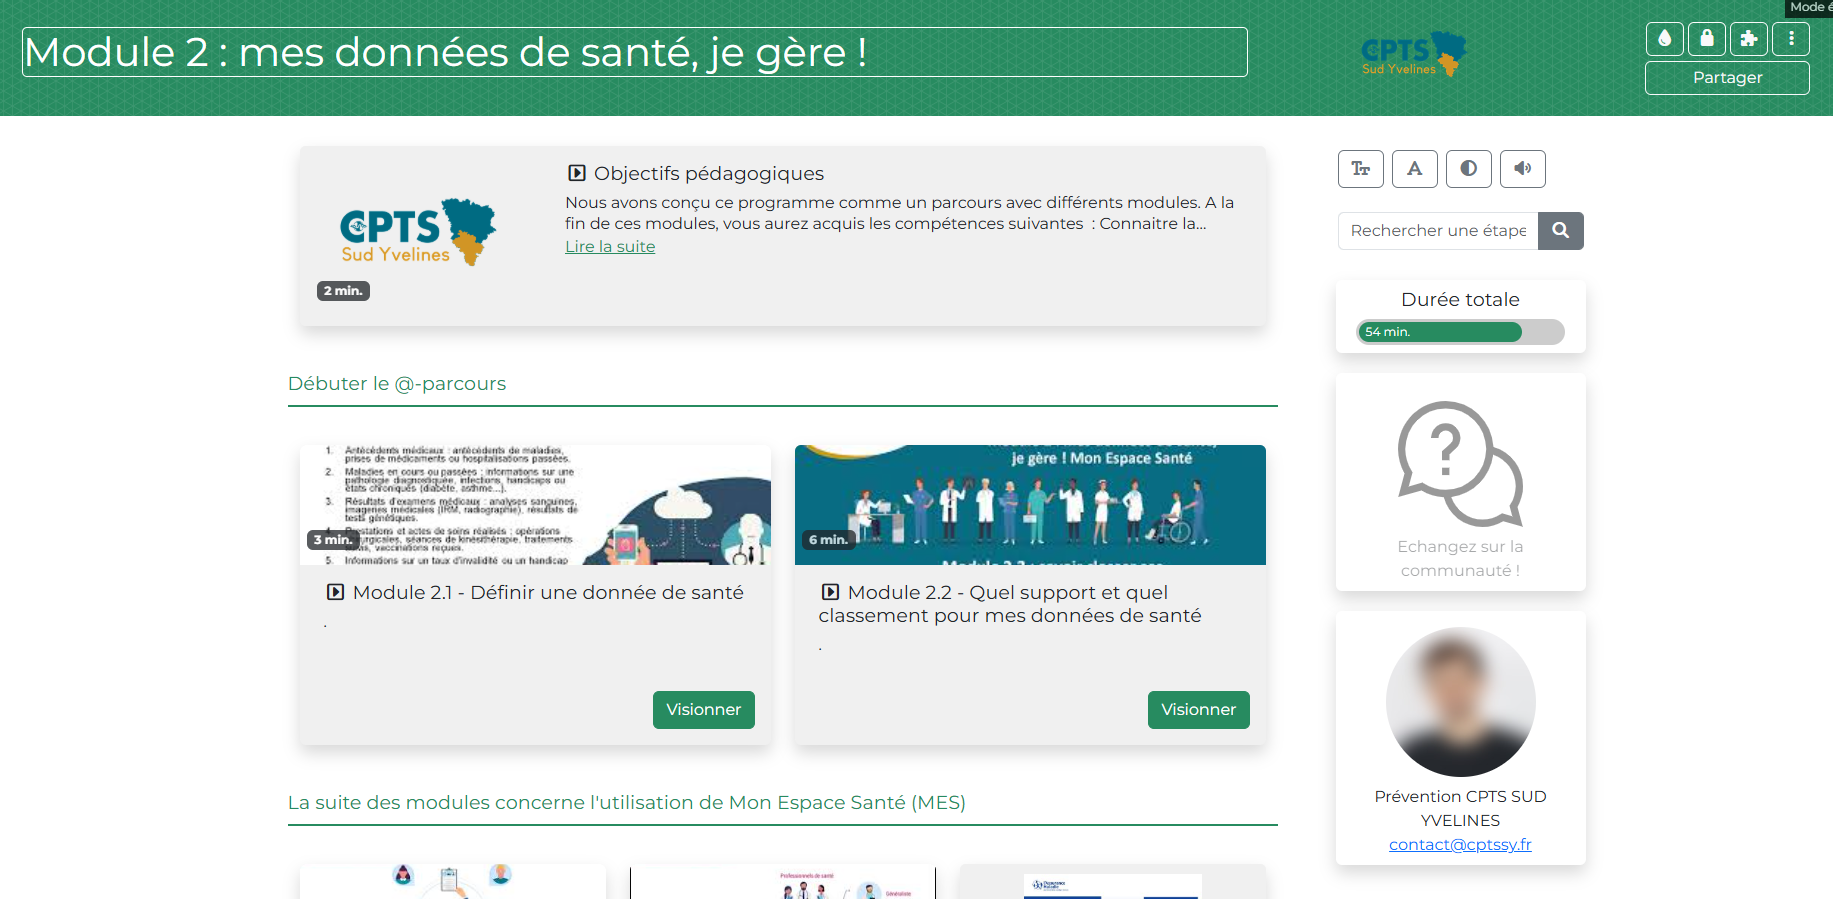Image resolution: width=1833 pixels, height=899 pixels.
Task: Toggle the audio reading speaker icon
Action: pyautogui.click(x=1522, y=169)
